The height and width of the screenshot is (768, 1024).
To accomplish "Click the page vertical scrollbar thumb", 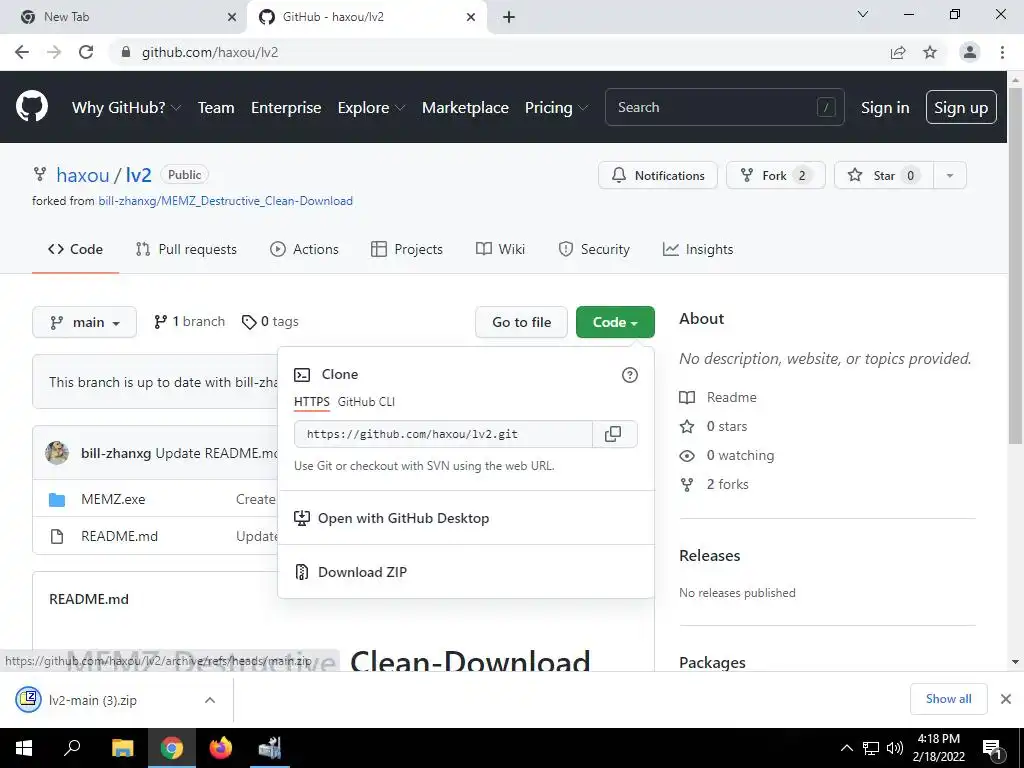I will coord(1015,266).
